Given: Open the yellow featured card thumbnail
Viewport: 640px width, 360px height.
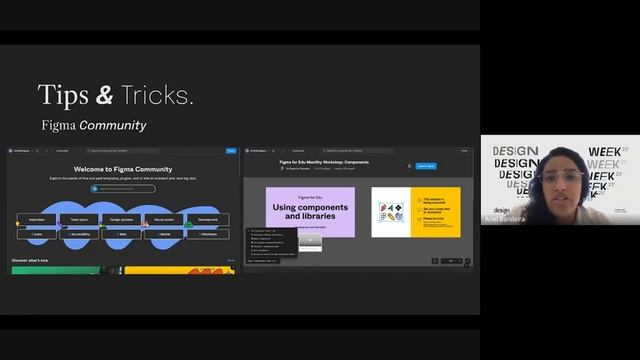Looking at the screenshot, I should coord(180,270).
